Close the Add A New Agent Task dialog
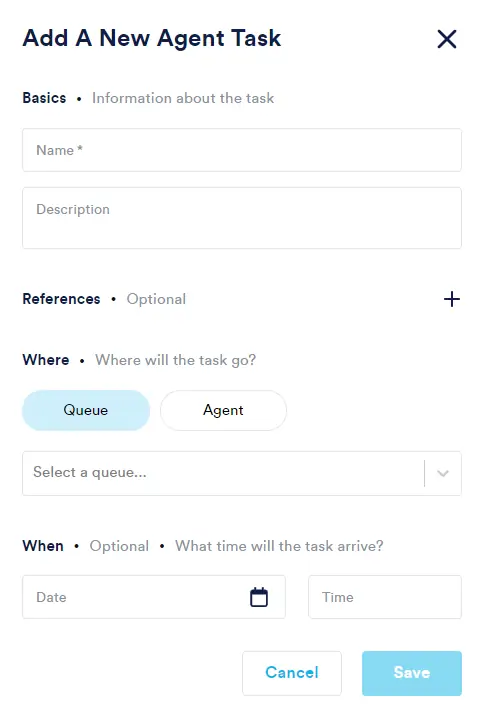This screenshot has width=480, height=712. [447, 39]
